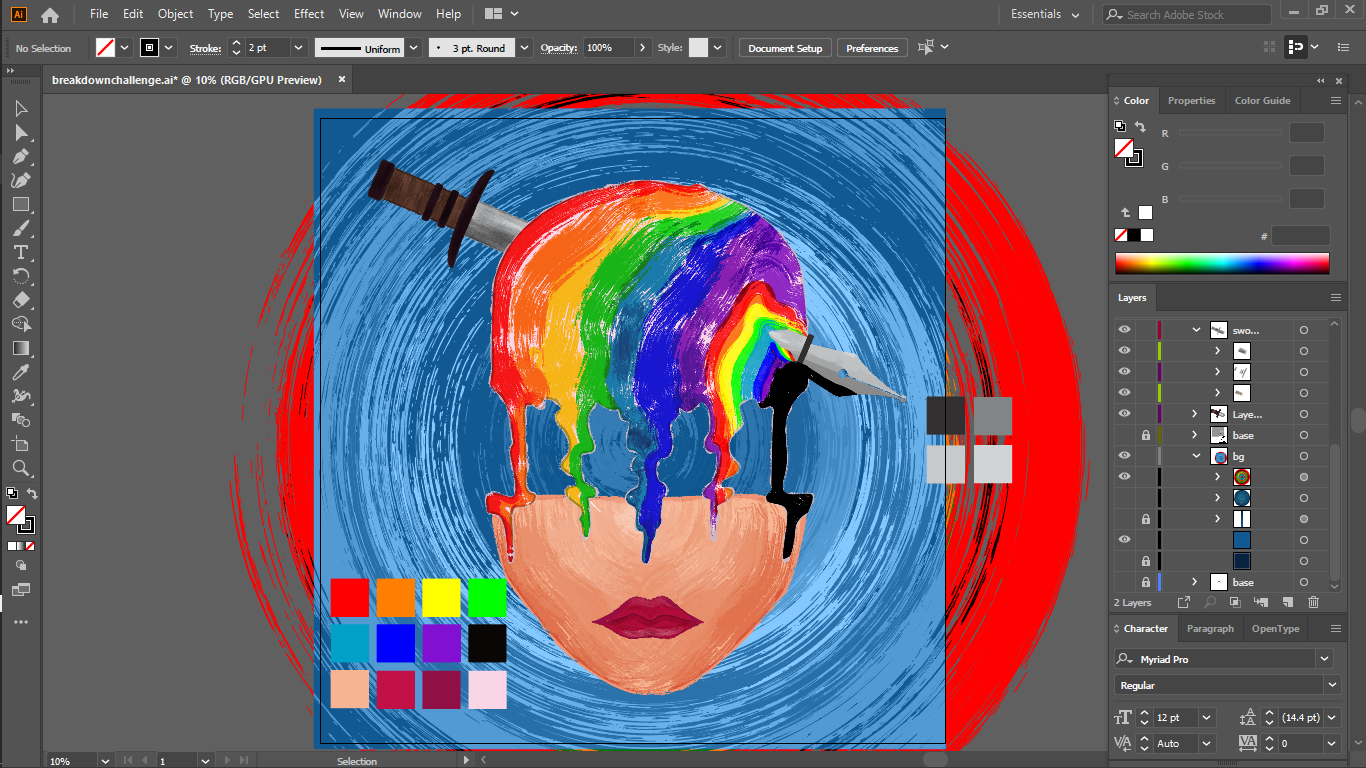
Task: Select the Rotate tool
Action: pos(21,276)
